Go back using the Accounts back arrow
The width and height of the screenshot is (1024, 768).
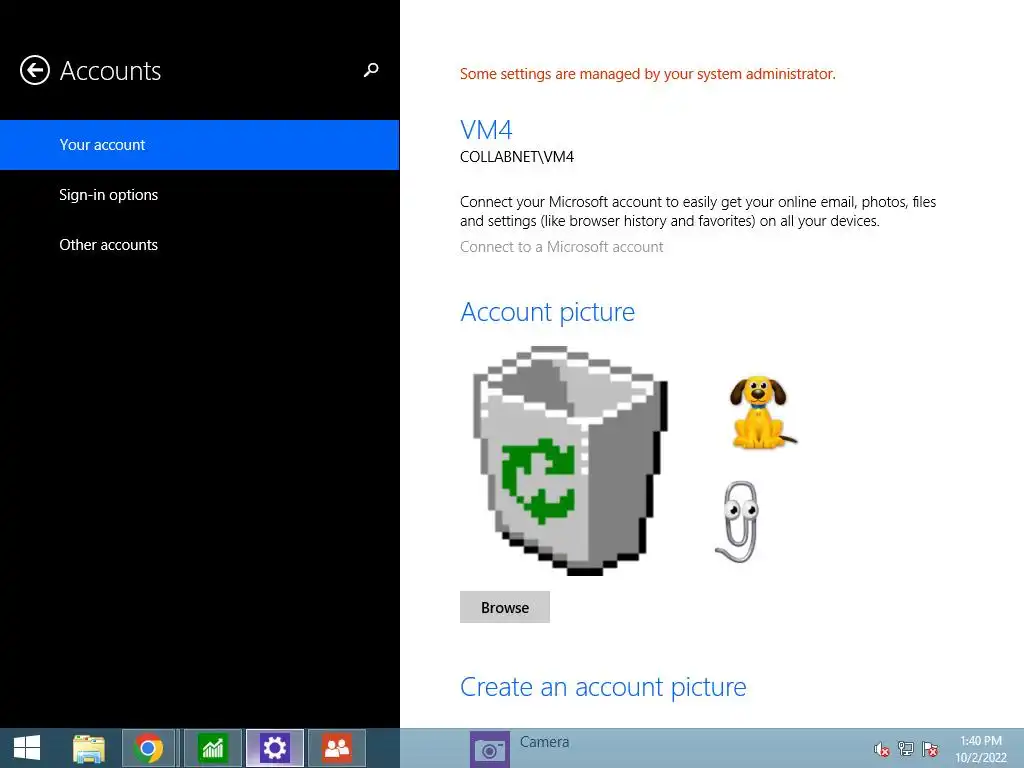[x=35, y=71]
